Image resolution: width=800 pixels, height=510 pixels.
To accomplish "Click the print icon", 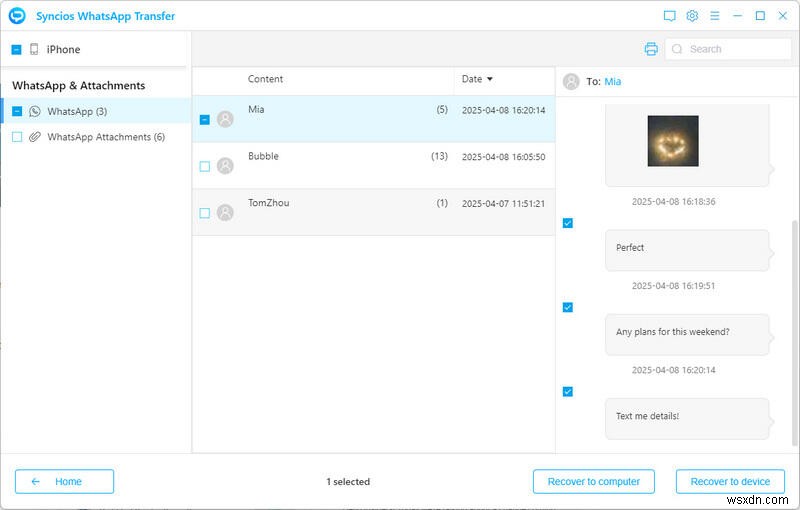I will point(651,49).
